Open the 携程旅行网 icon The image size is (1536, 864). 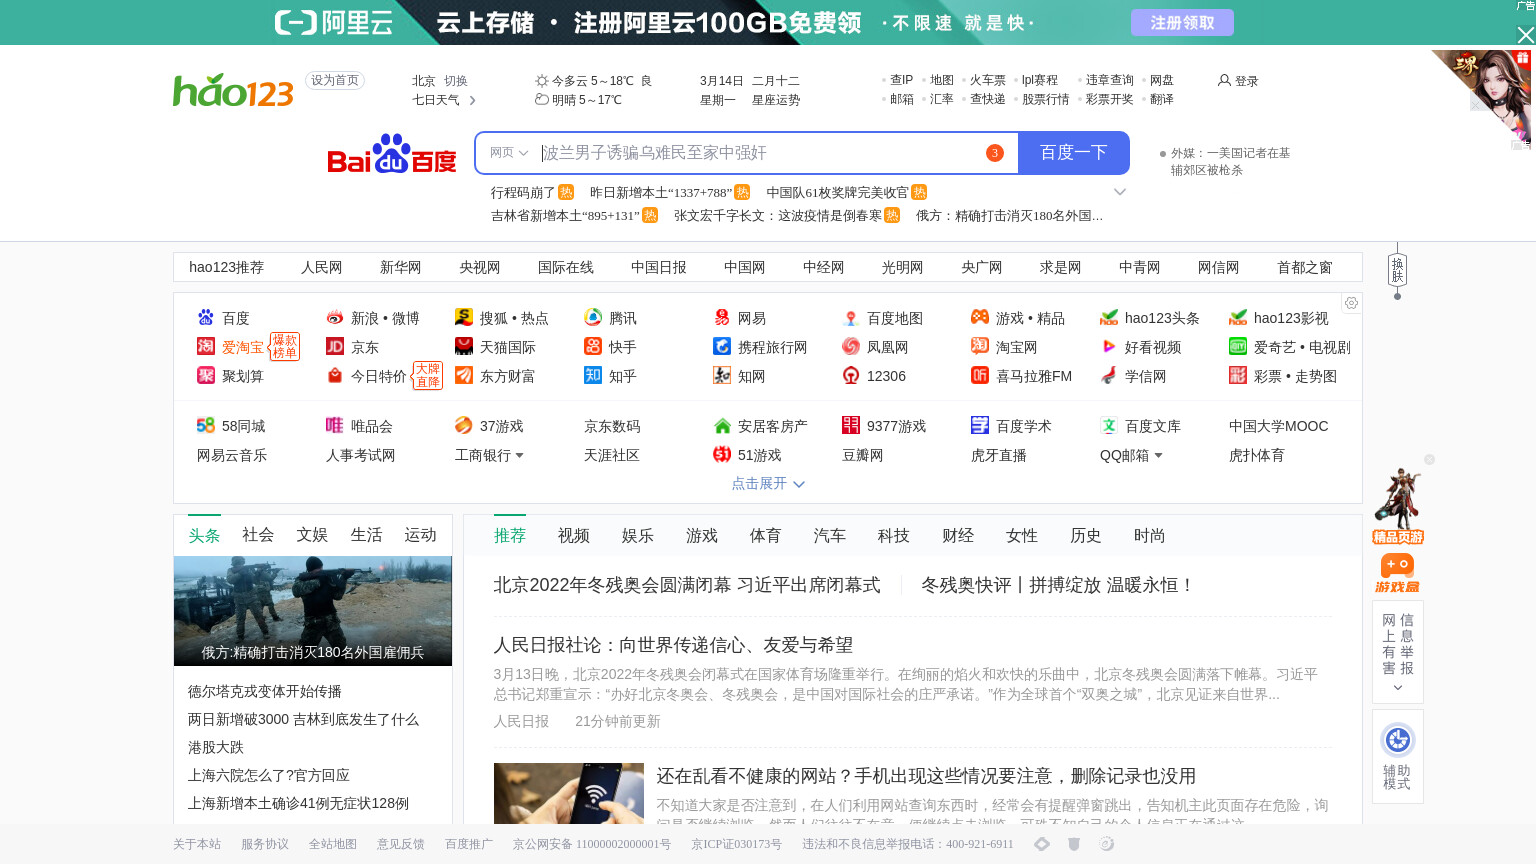coord(721,346)
